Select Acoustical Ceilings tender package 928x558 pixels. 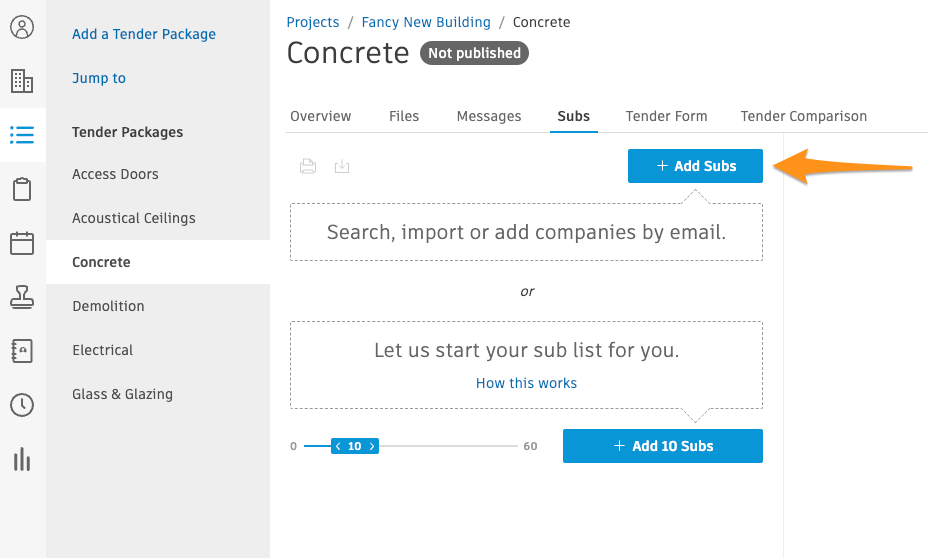point(134,218)
